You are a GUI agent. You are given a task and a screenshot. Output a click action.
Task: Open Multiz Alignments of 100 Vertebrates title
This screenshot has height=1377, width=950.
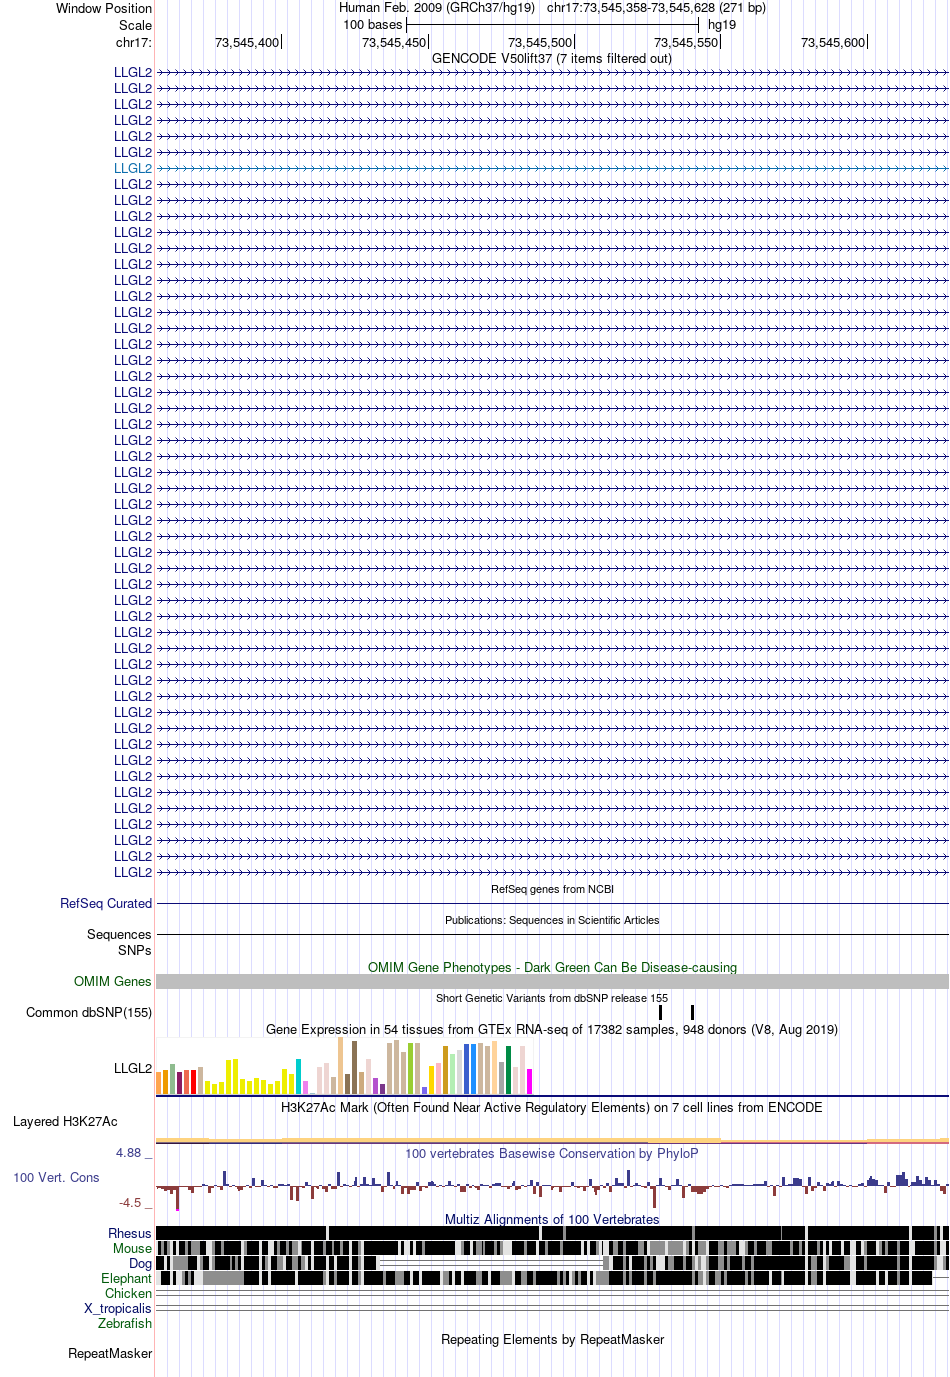tap(552, 1219)
